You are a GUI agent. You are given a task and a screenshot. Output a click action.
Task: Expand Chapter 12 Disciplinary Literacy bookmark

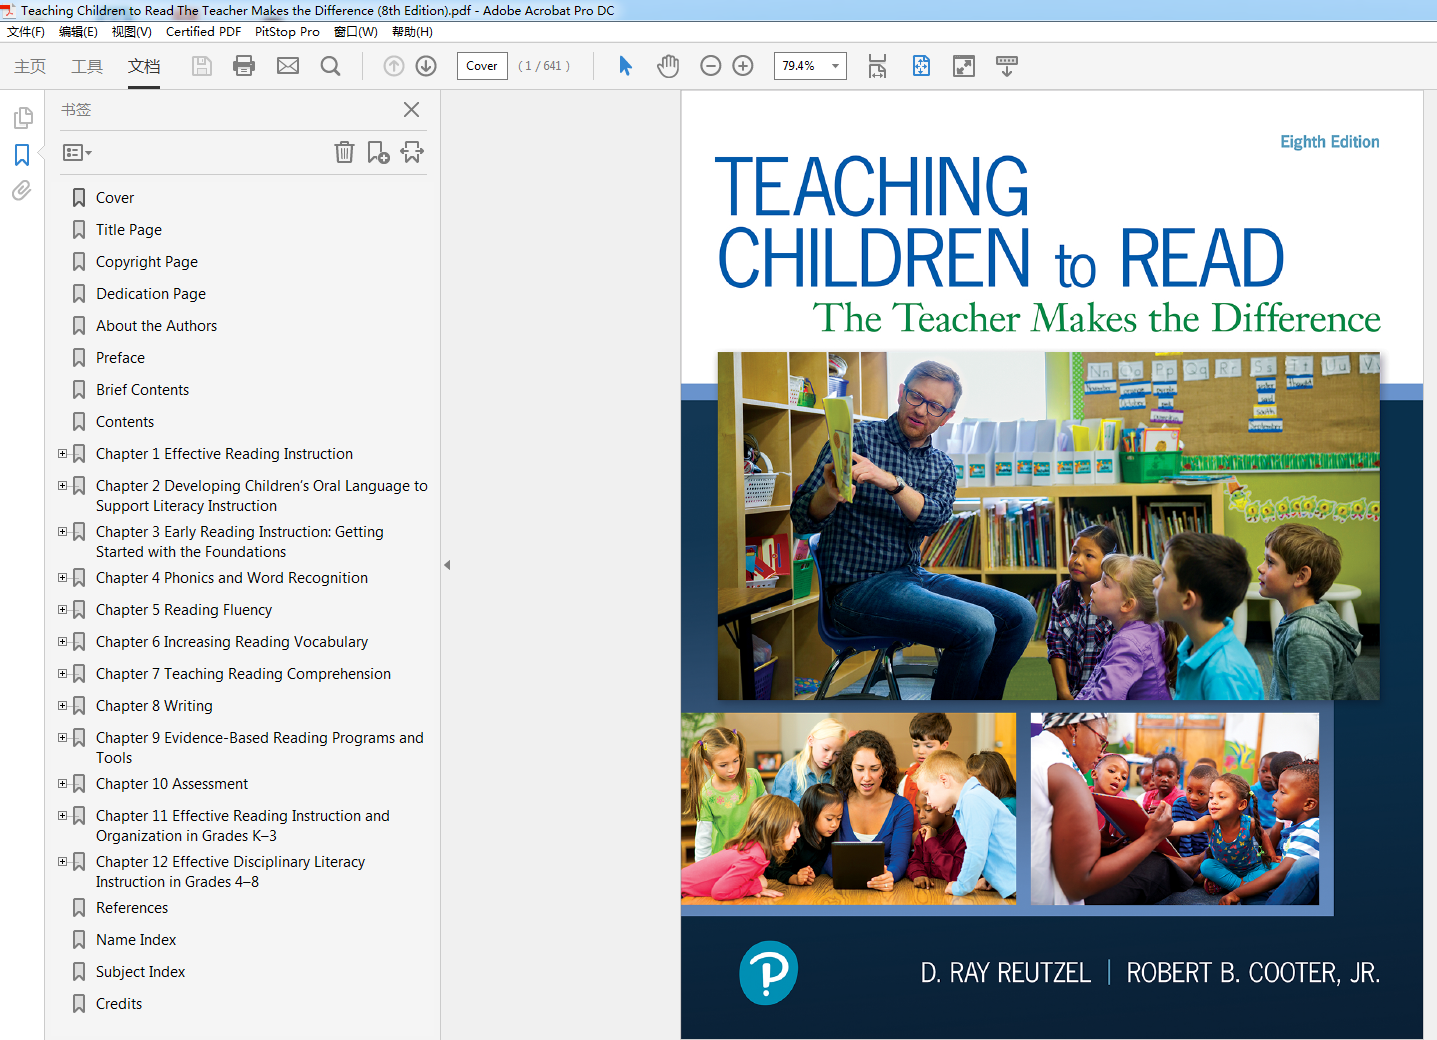[x=62, y=862]
